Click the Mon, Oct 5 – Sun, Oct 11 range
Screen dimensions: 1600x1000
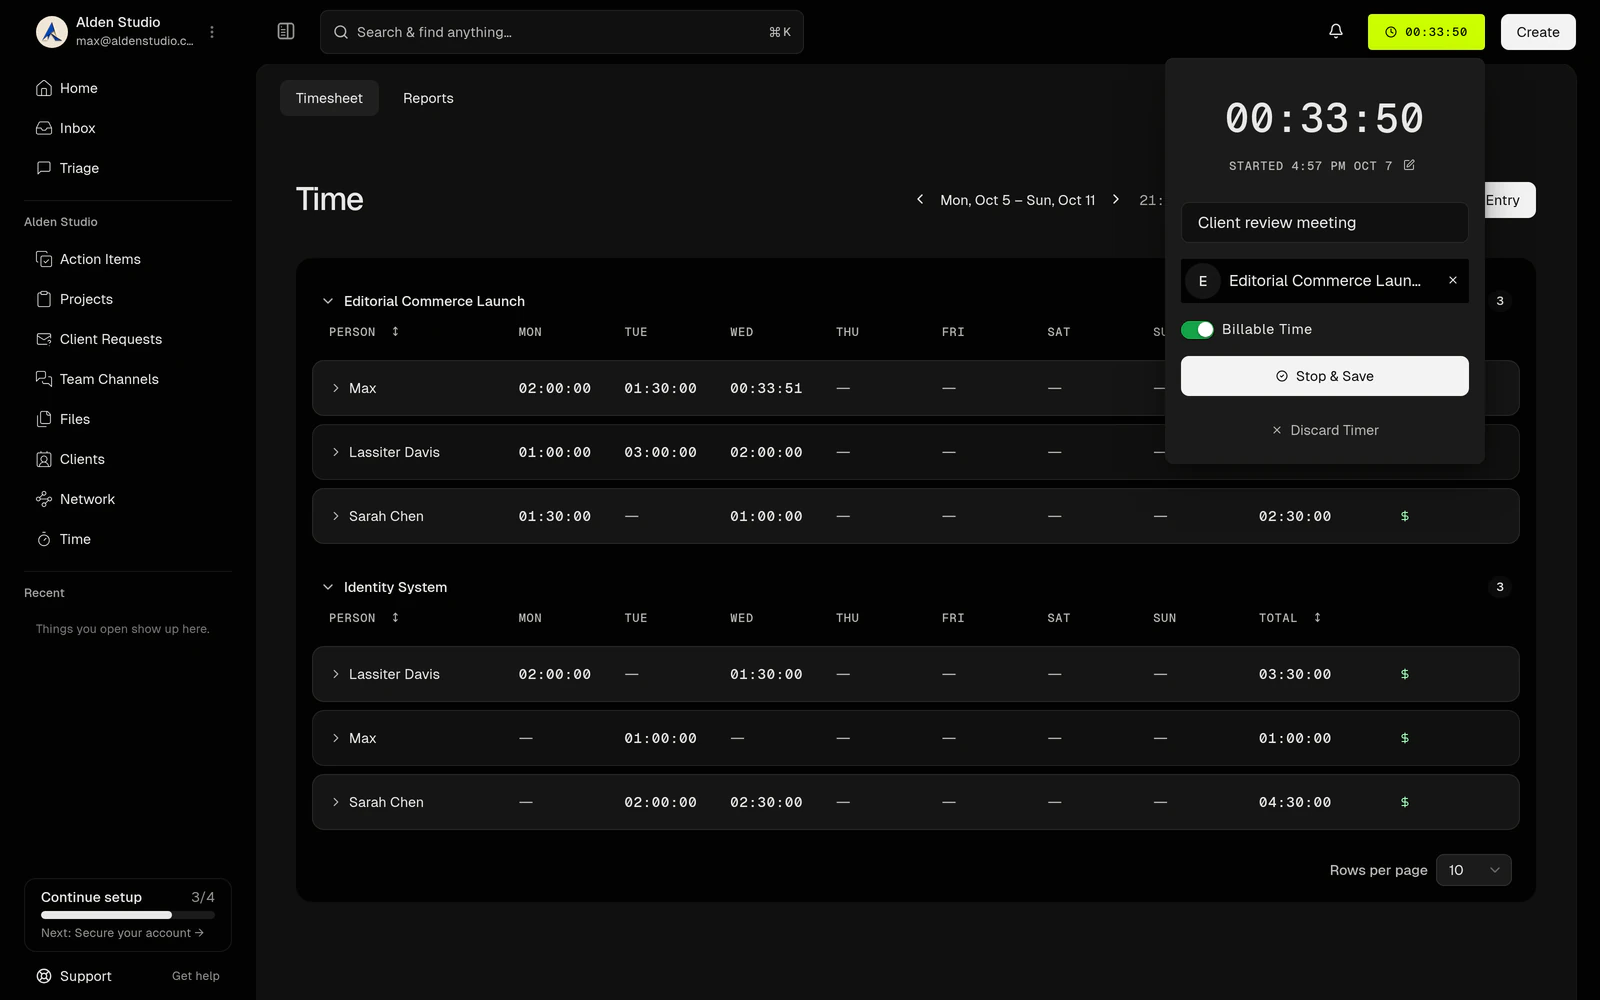pos(1018,200)
